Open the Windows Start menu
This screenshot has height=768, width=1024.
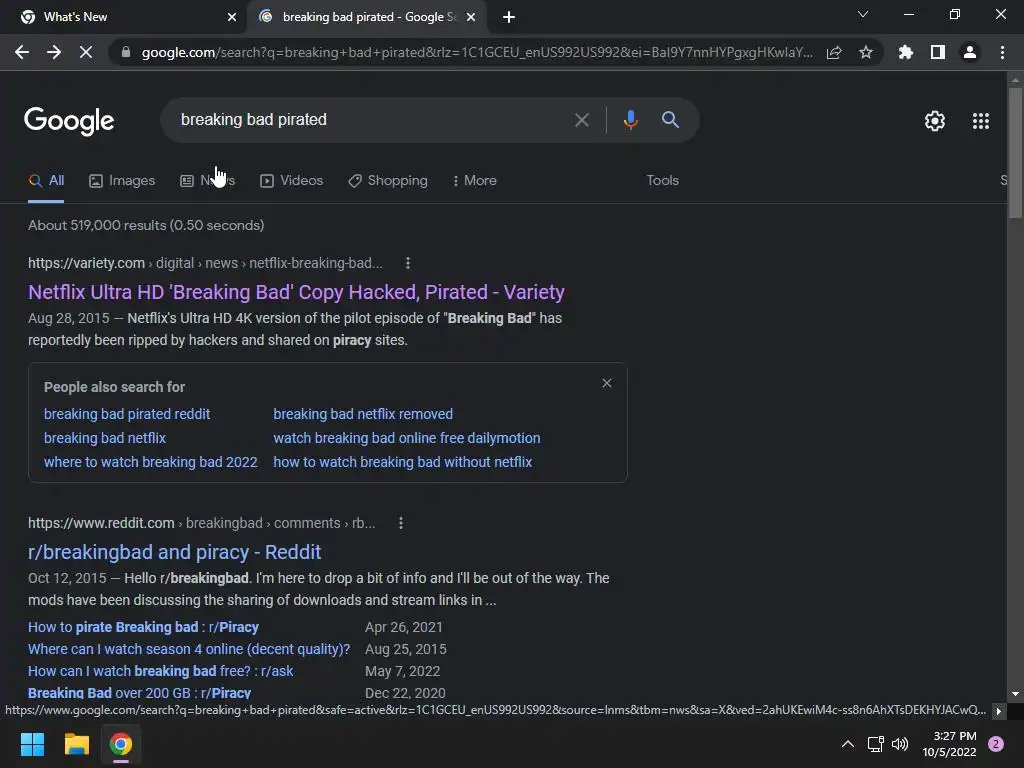pyautogui.click(x=33, y=744)
